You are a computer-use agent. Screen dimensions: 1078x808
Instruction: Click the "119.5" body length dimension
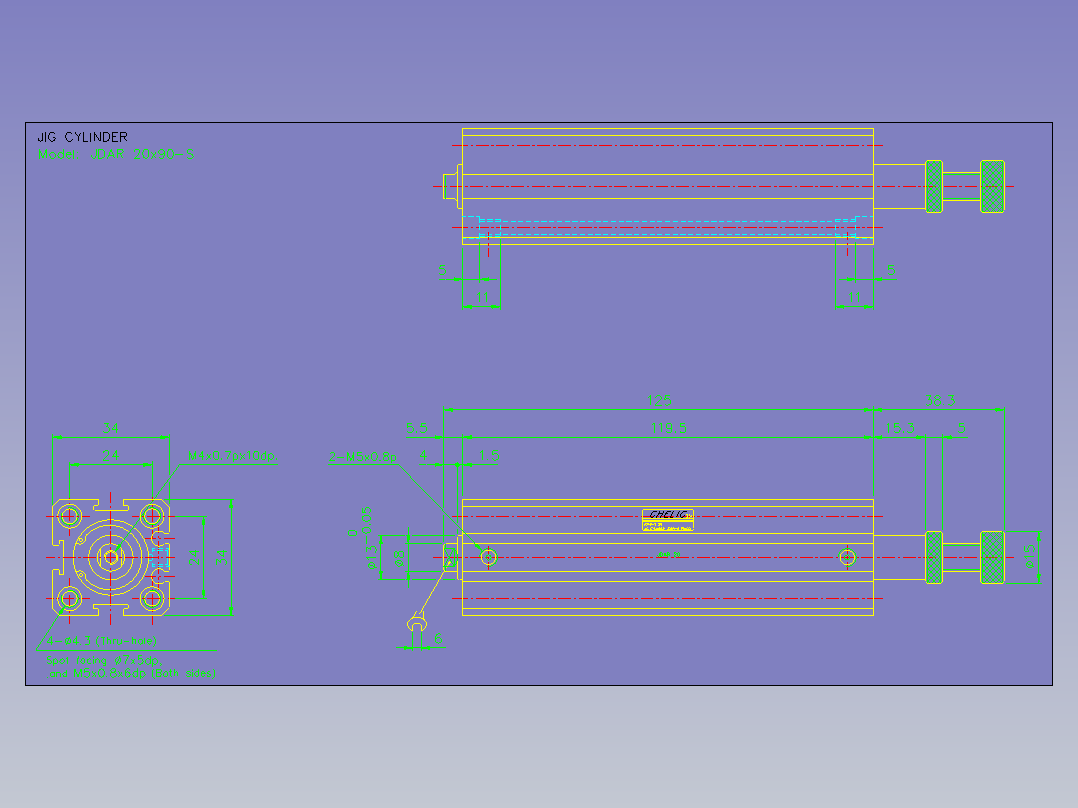coord(668,428)
